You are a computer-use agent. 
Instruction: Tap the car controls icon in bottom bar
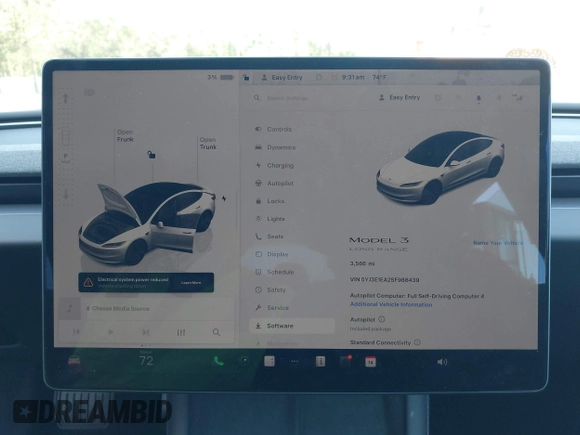pos(74,360)
